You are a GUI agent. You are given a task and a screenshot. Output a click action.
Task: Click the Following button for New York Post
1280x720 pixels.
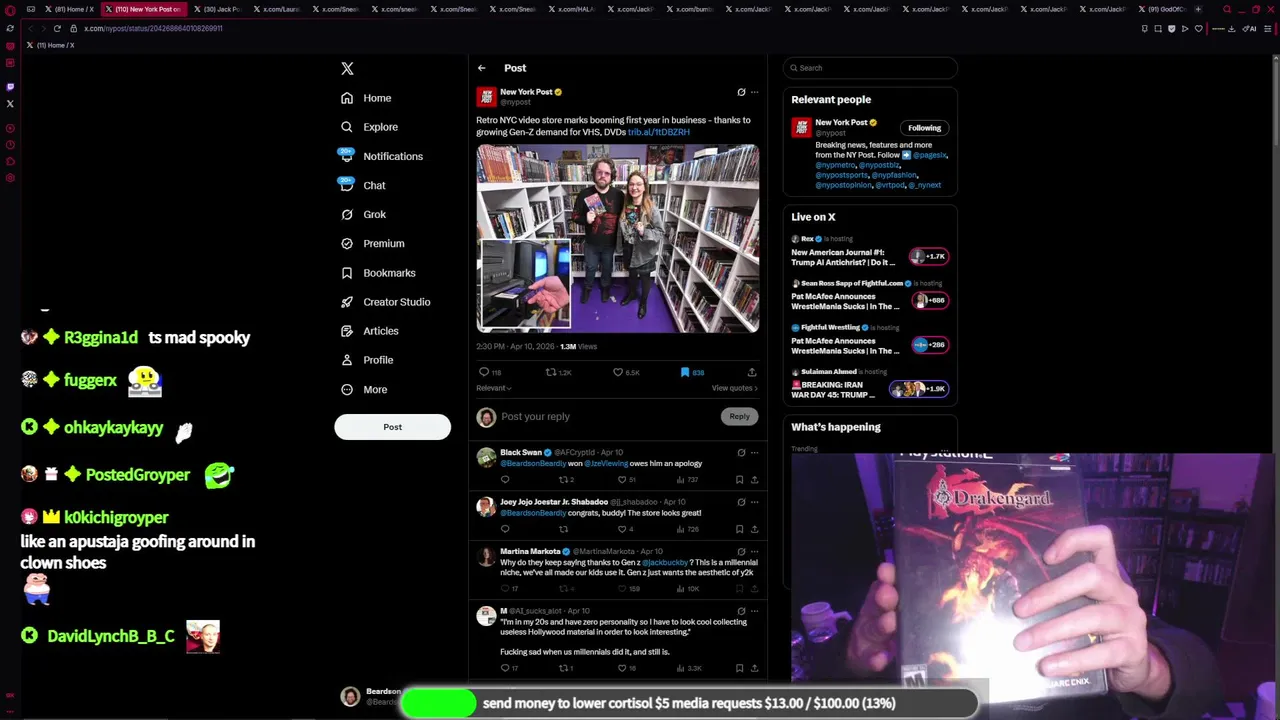[924, 128]
